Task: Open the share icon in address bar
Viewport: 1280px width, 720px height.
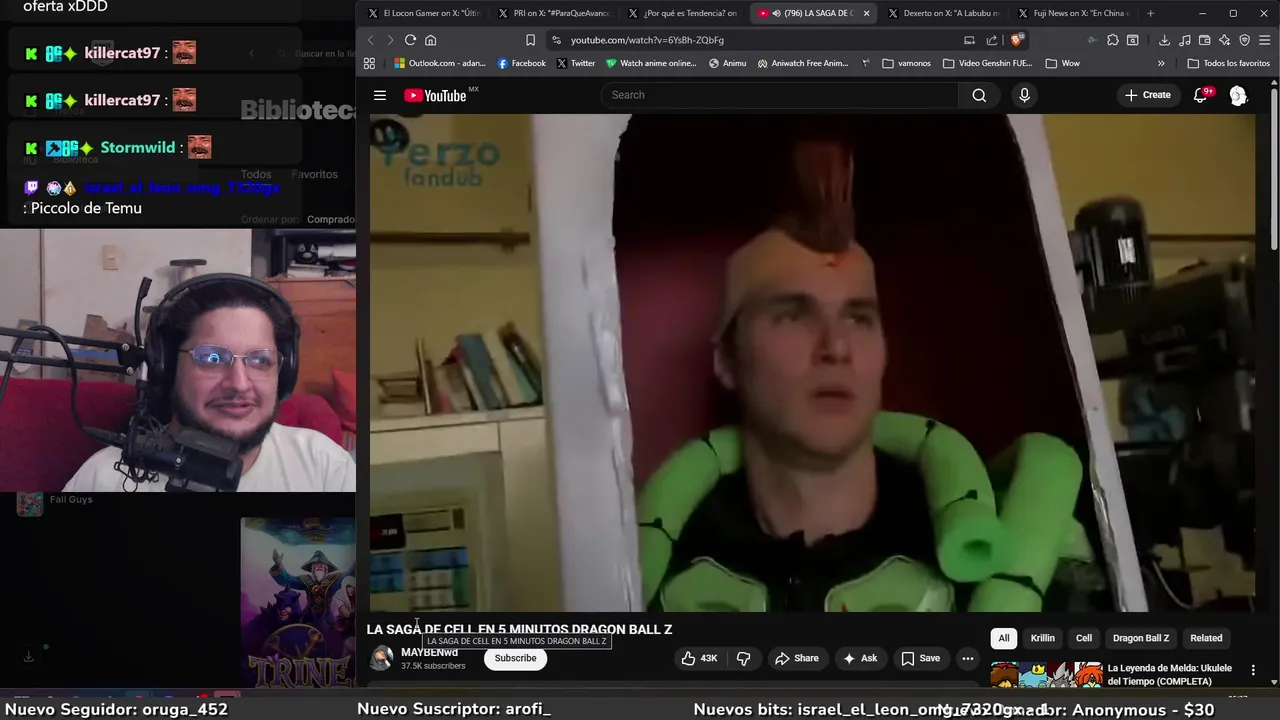Action: [992, 40]
